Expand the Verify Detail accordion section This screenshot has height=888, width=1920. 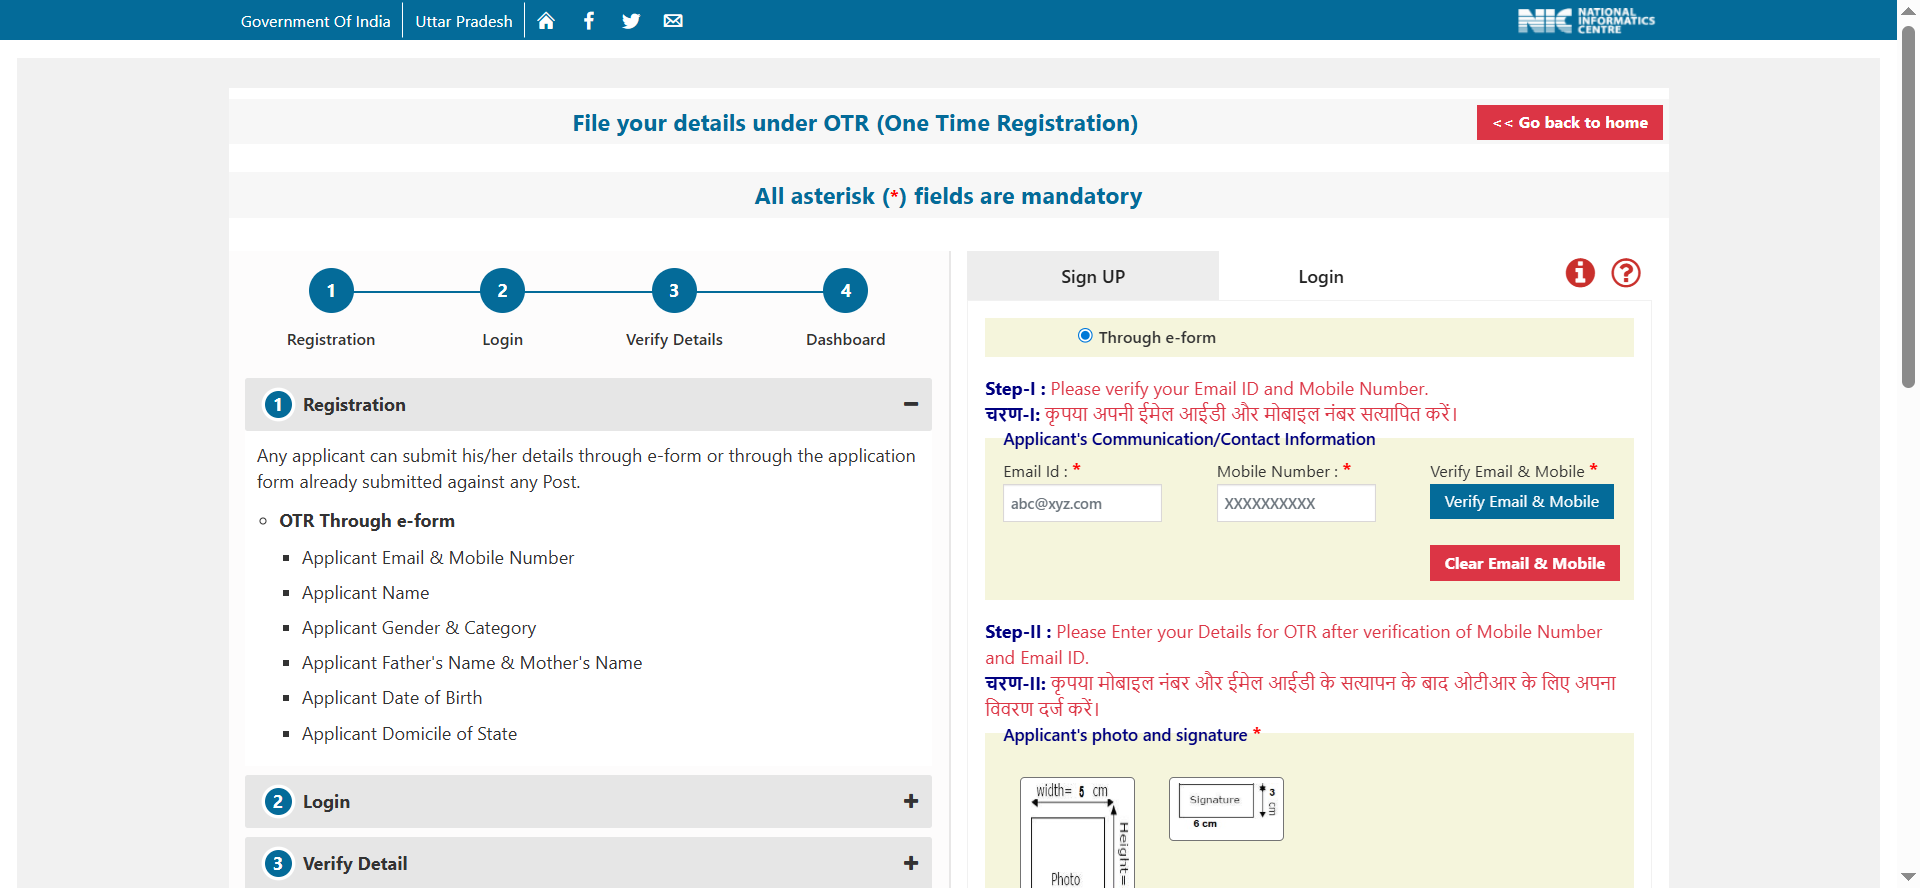(588, 863)
